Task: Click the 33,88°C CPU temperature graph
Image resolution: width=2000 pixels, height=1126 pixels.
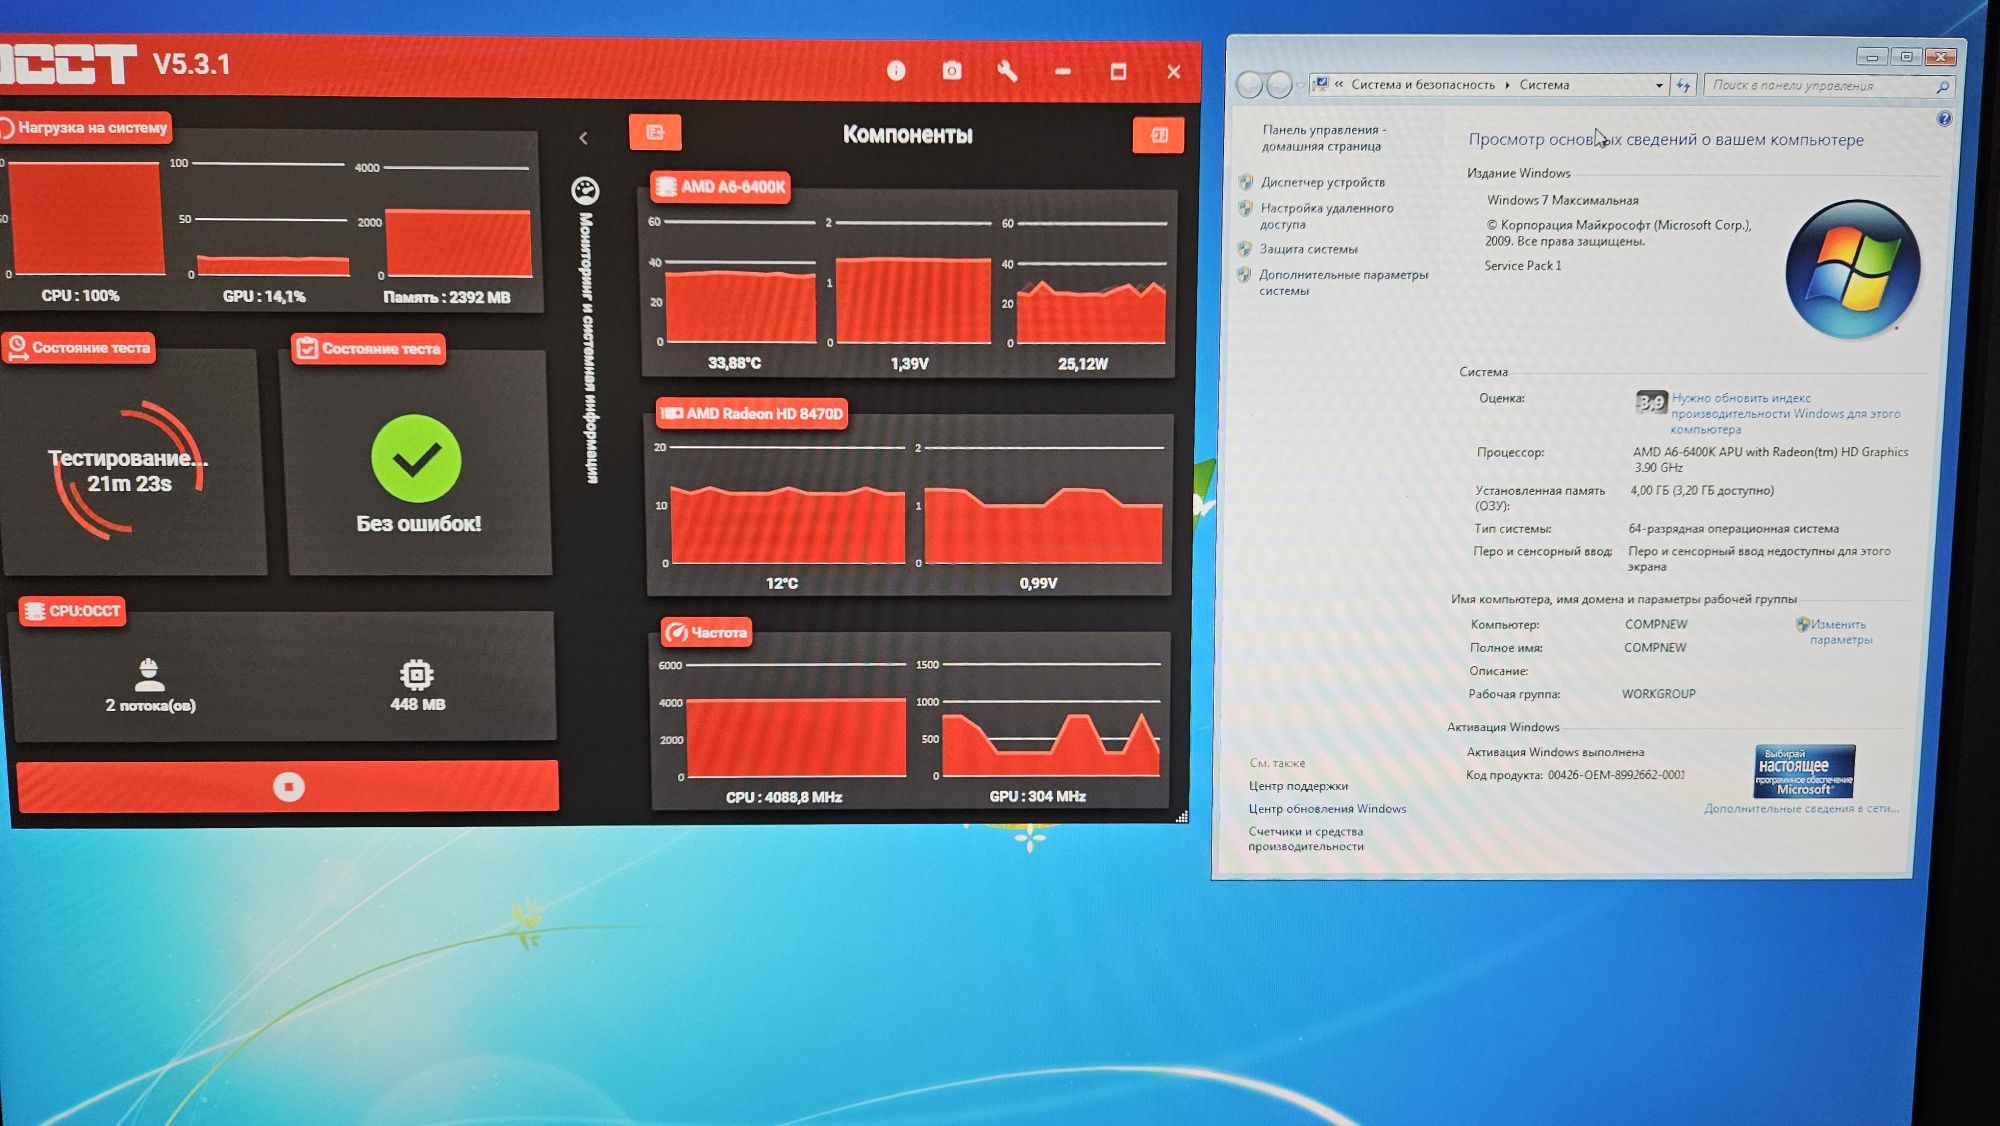Action: click(740, 283)
